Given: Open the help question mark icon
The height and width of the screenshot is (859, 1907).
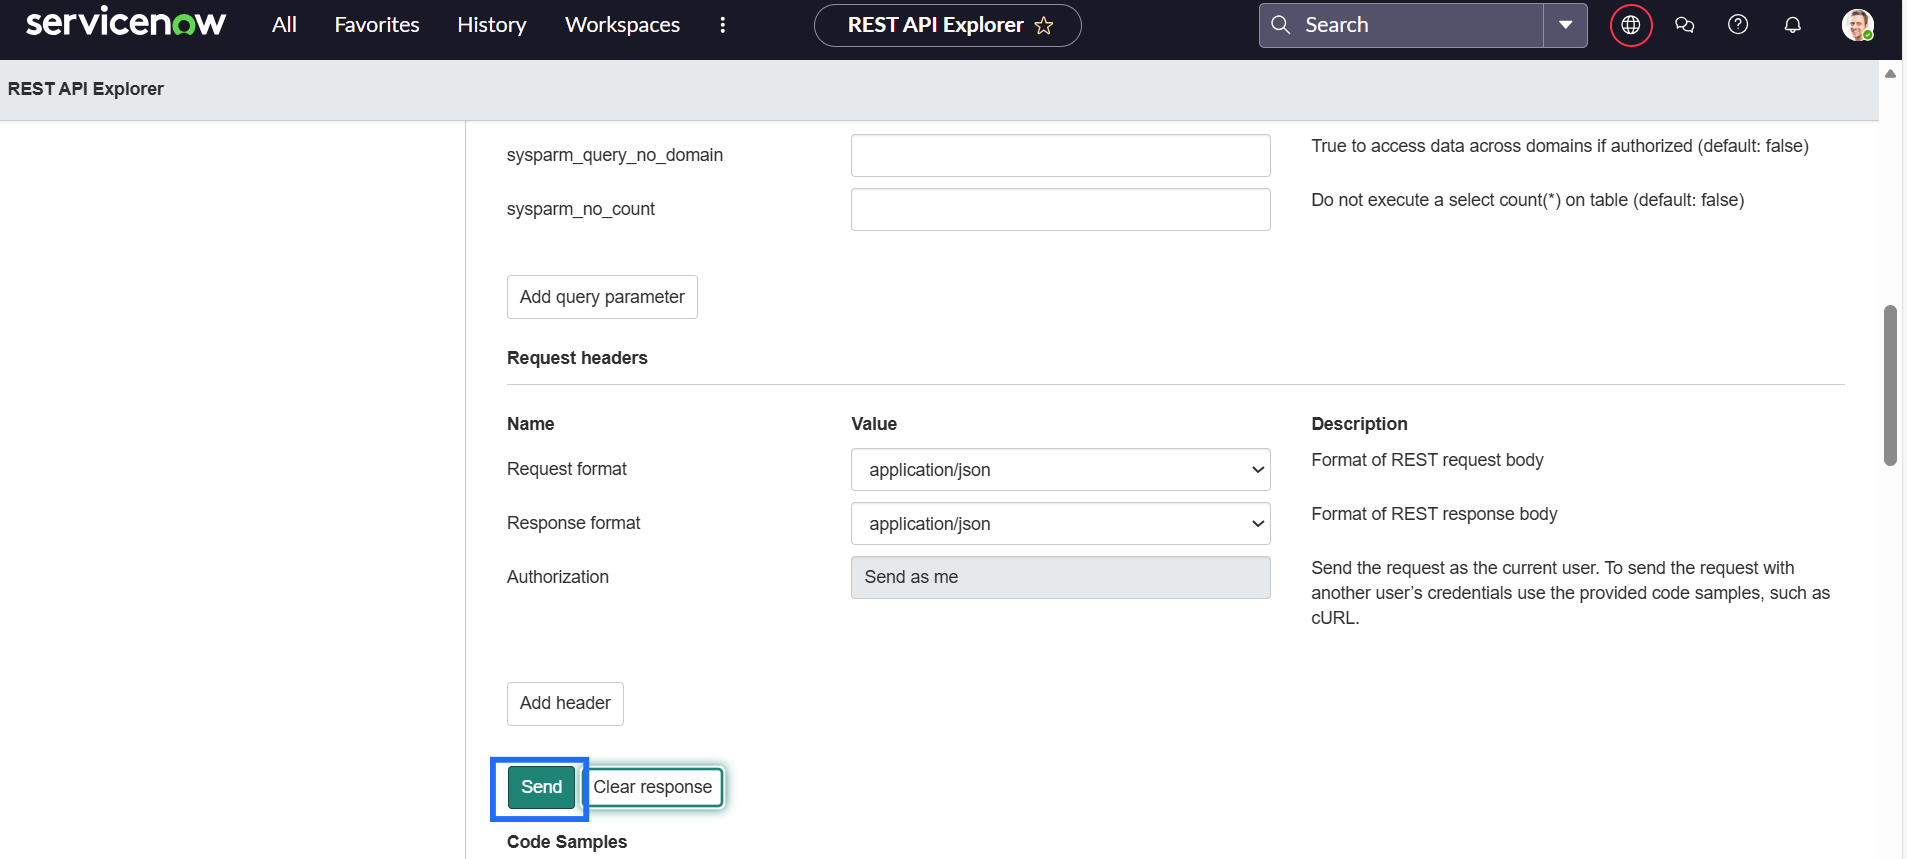Looking at the screenshot, I should pos(1738,25).
